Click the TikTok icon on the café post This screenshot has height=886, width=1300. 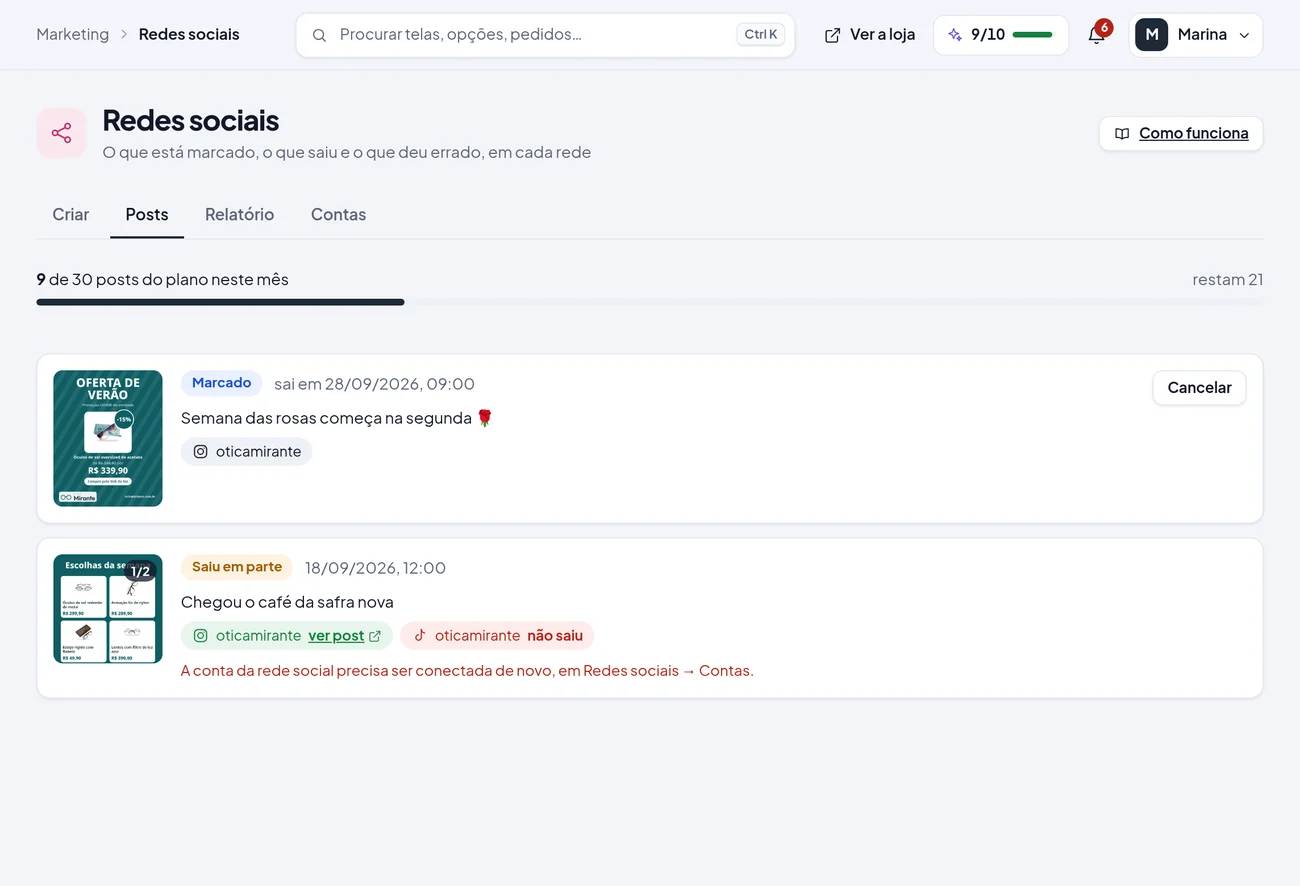click(420, 636)
